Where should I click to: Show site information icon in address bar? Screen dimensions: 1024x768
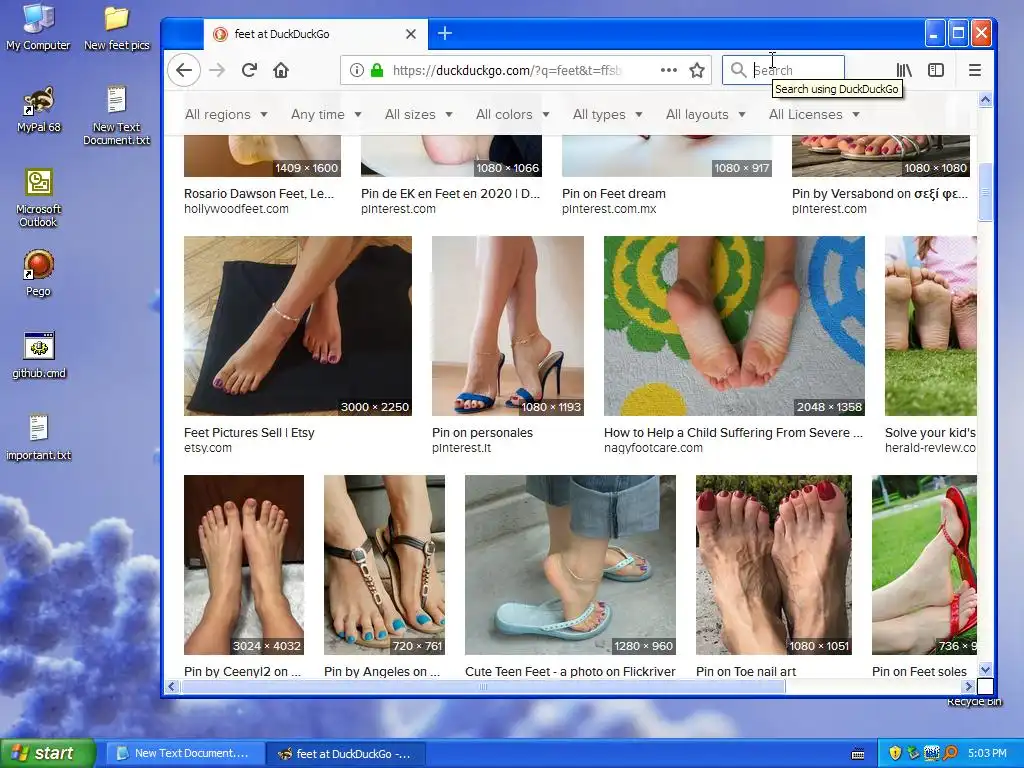click(357, 70)
